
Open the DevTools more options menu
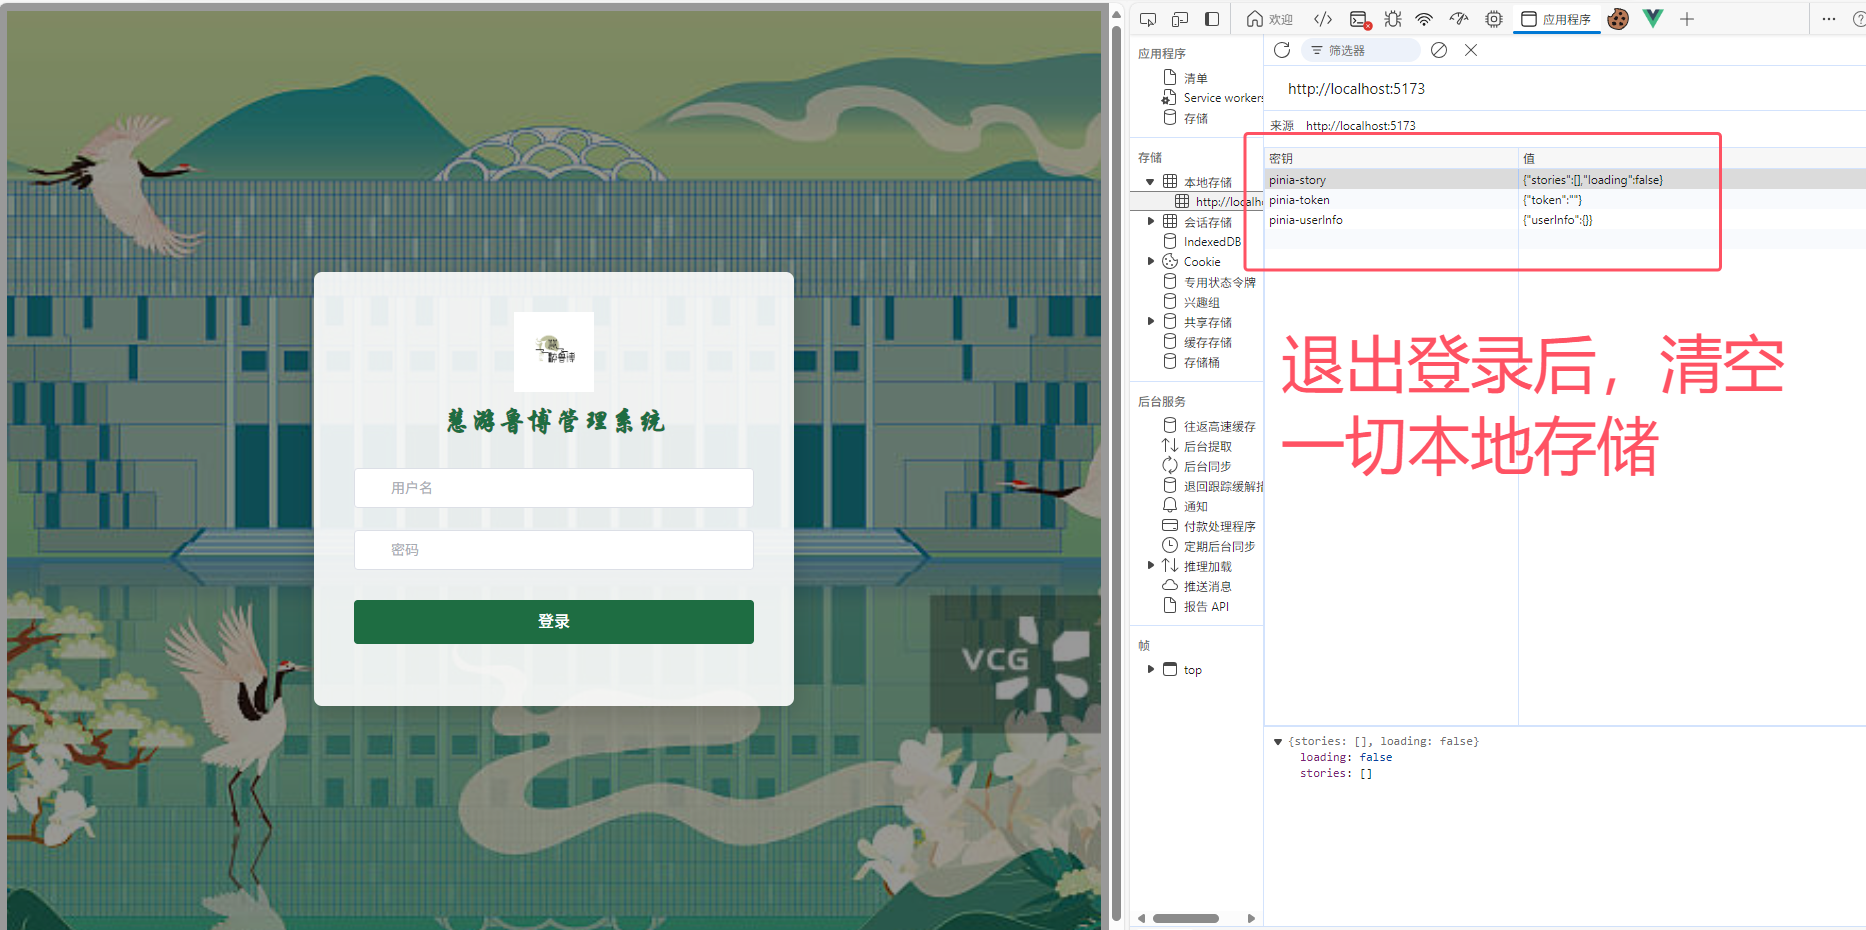pyautogui.click(x=1829, y=19)
